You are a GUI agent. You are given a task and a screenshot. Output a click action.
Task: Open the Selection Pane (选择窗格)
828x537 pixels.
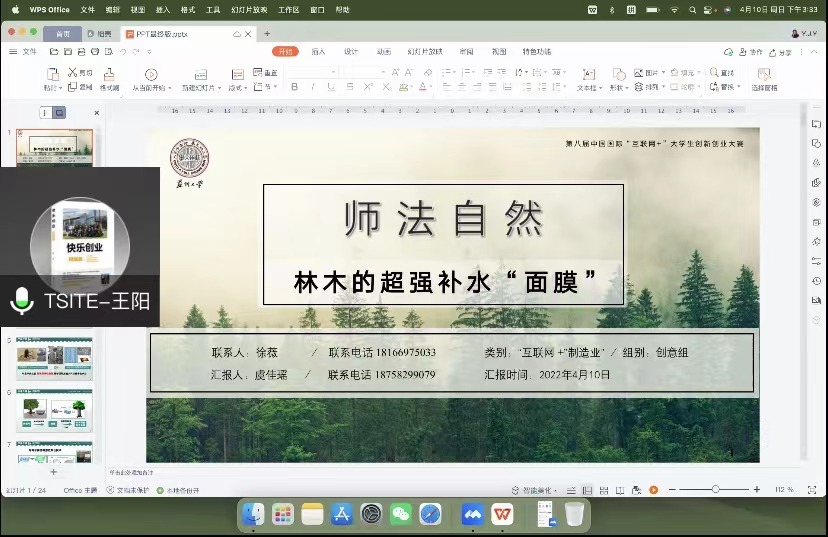click(x=764, y=76)
